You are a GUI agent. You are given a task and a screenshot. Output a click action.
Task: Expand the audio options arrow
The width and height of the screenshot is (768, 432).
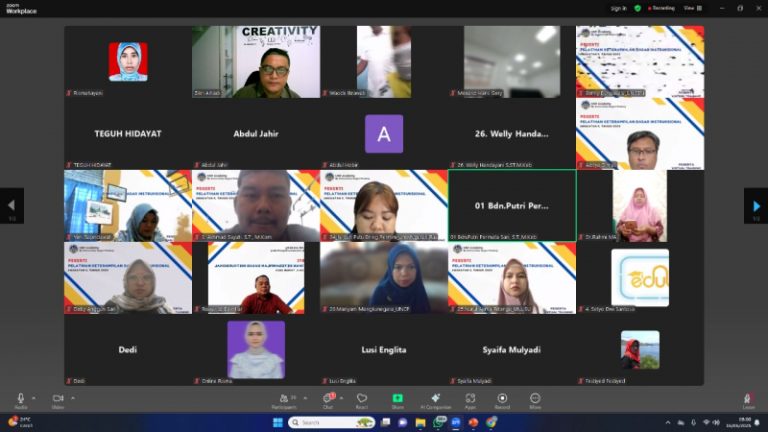[x=34, y=398]
